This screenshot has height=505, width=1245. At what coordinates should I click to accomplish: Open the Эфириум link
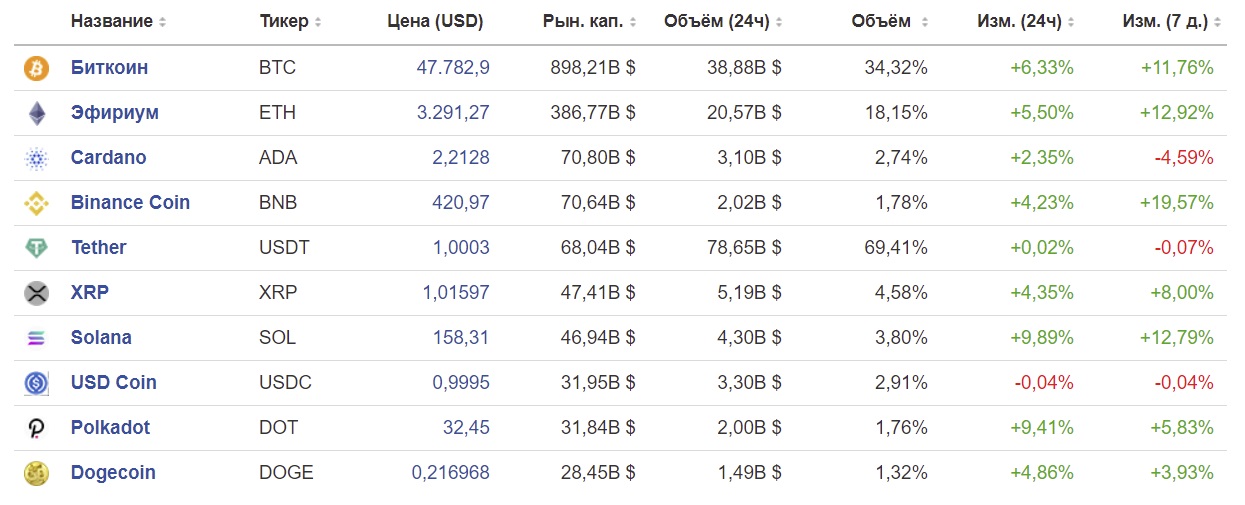click(114, 113)
